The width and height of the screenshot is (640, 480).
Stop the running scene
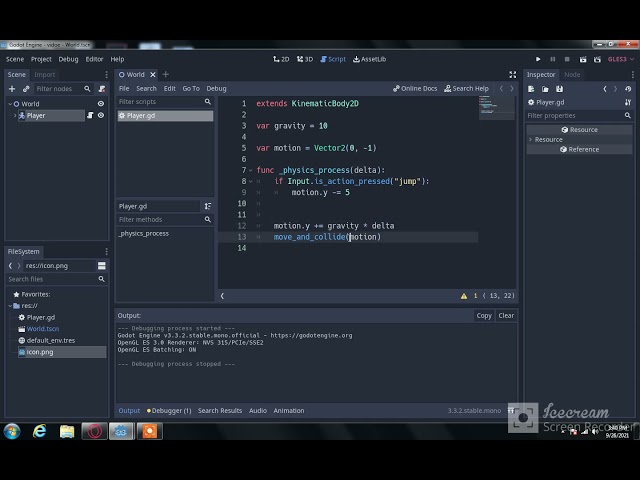[x=567, y=59]
